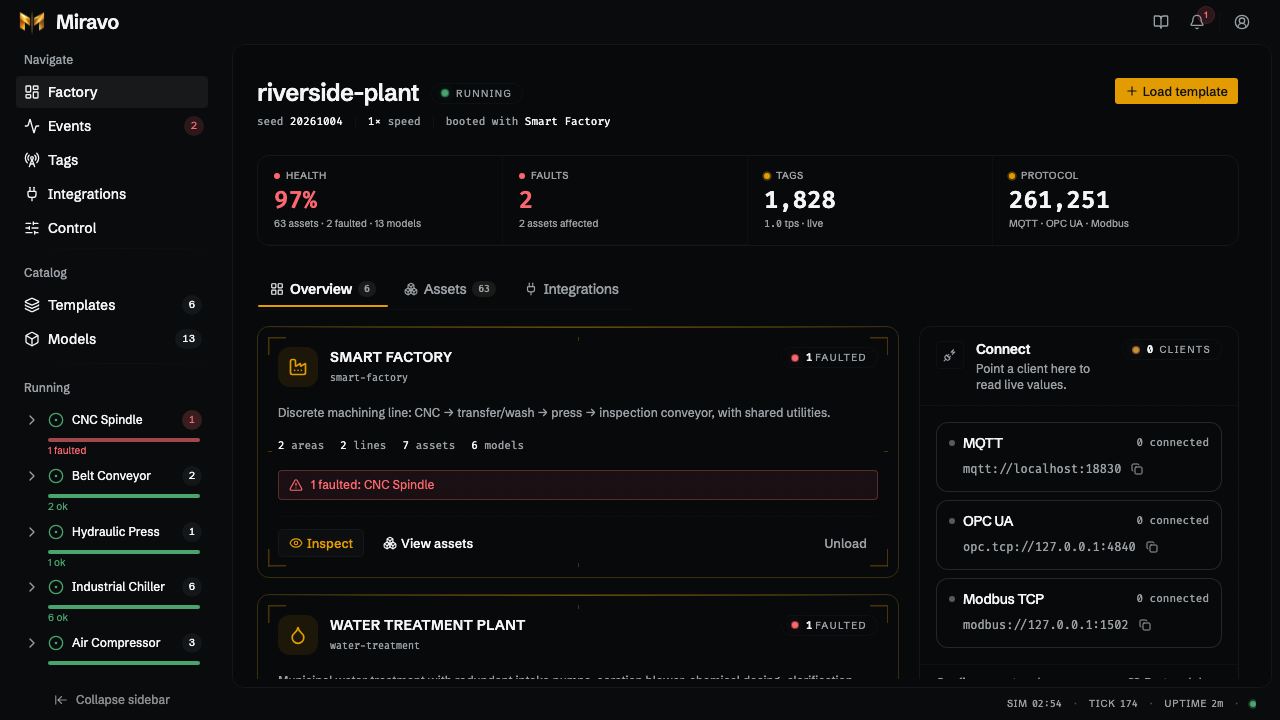Viewport: 1280px width, 720px height.
Task: Click the Industrial Chiller status icon
Action: pos(56,587)
